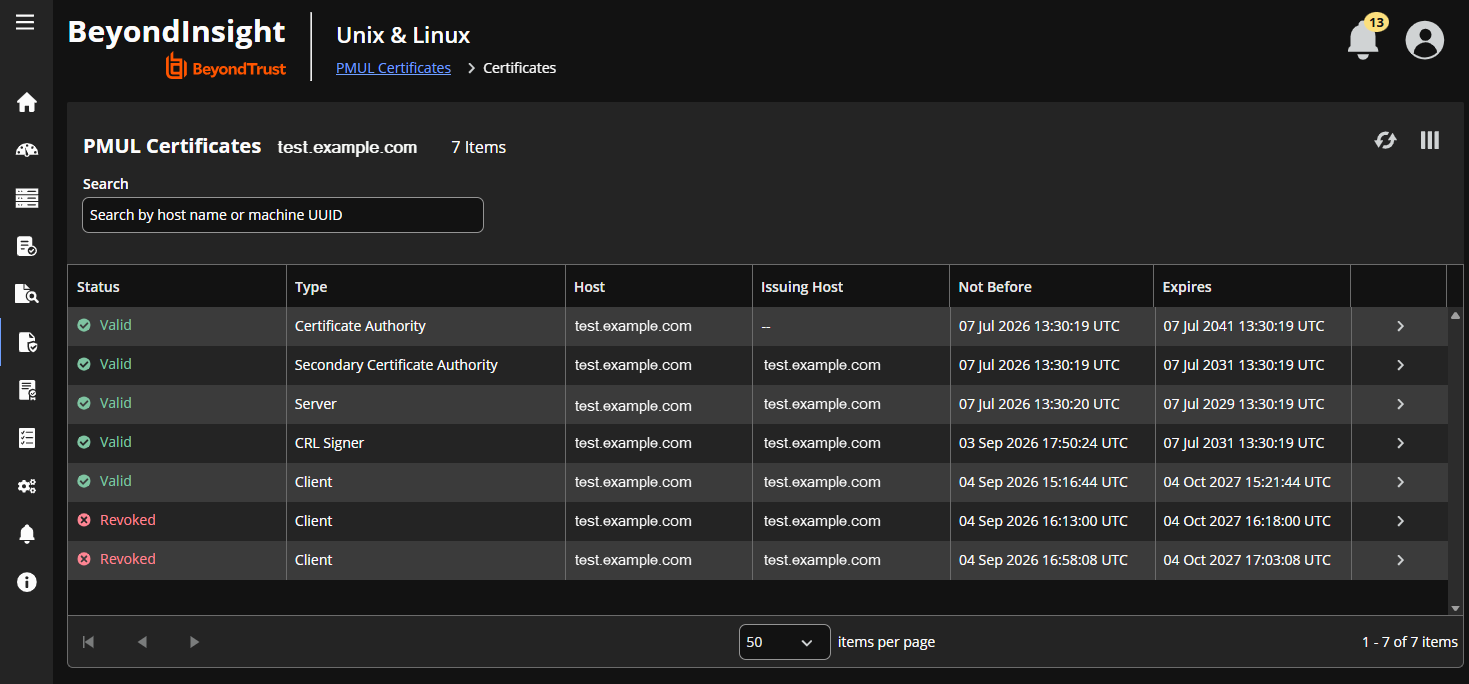Select Not Before 03 Sep 2026 17:50:24 UTC
This screenshot has height=684, width=1469.
click(x=1043, y=443)
